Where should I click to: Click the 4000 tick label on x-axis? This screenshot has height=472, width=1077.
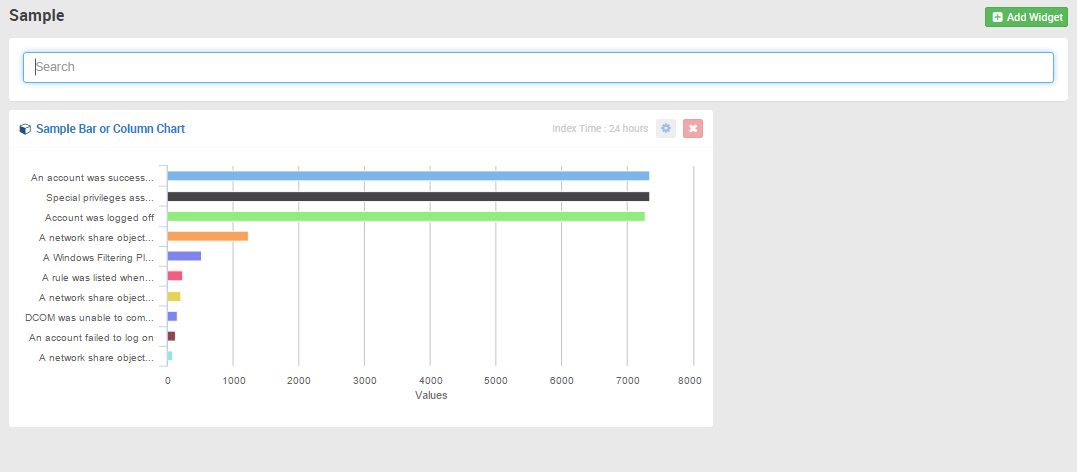click(430, 381)
